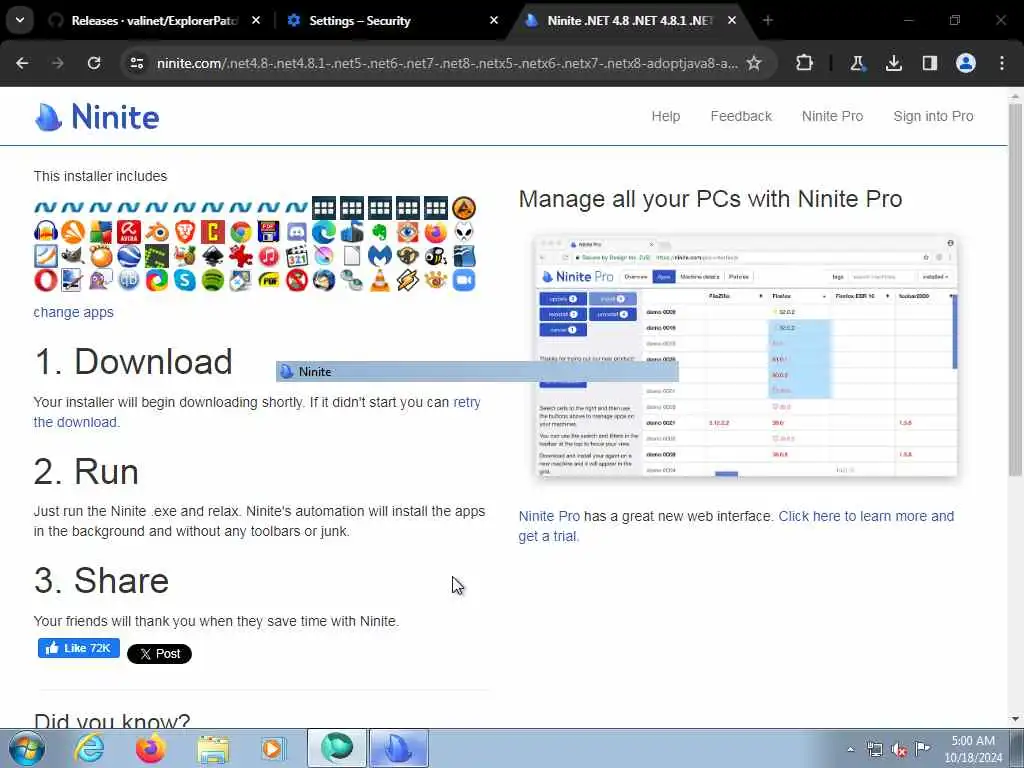
Task: Click the Malwarebytes blue icon
Action: 380,256
